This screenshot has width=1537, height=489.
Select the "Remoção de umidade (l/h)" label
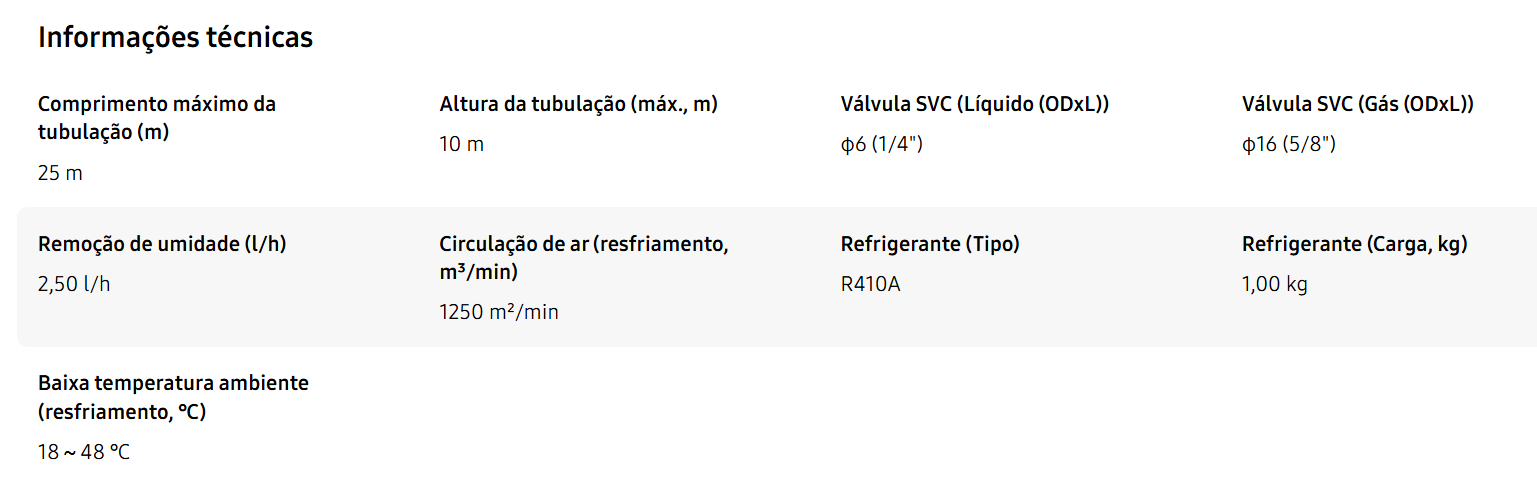tap(162, 244)
